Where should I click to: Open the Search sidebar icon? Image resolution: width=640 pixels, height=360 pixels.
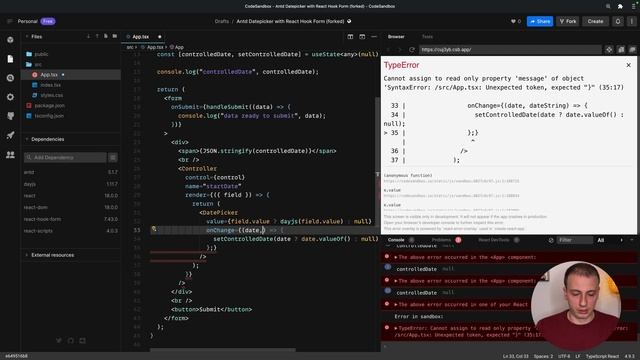coord(10,78)
